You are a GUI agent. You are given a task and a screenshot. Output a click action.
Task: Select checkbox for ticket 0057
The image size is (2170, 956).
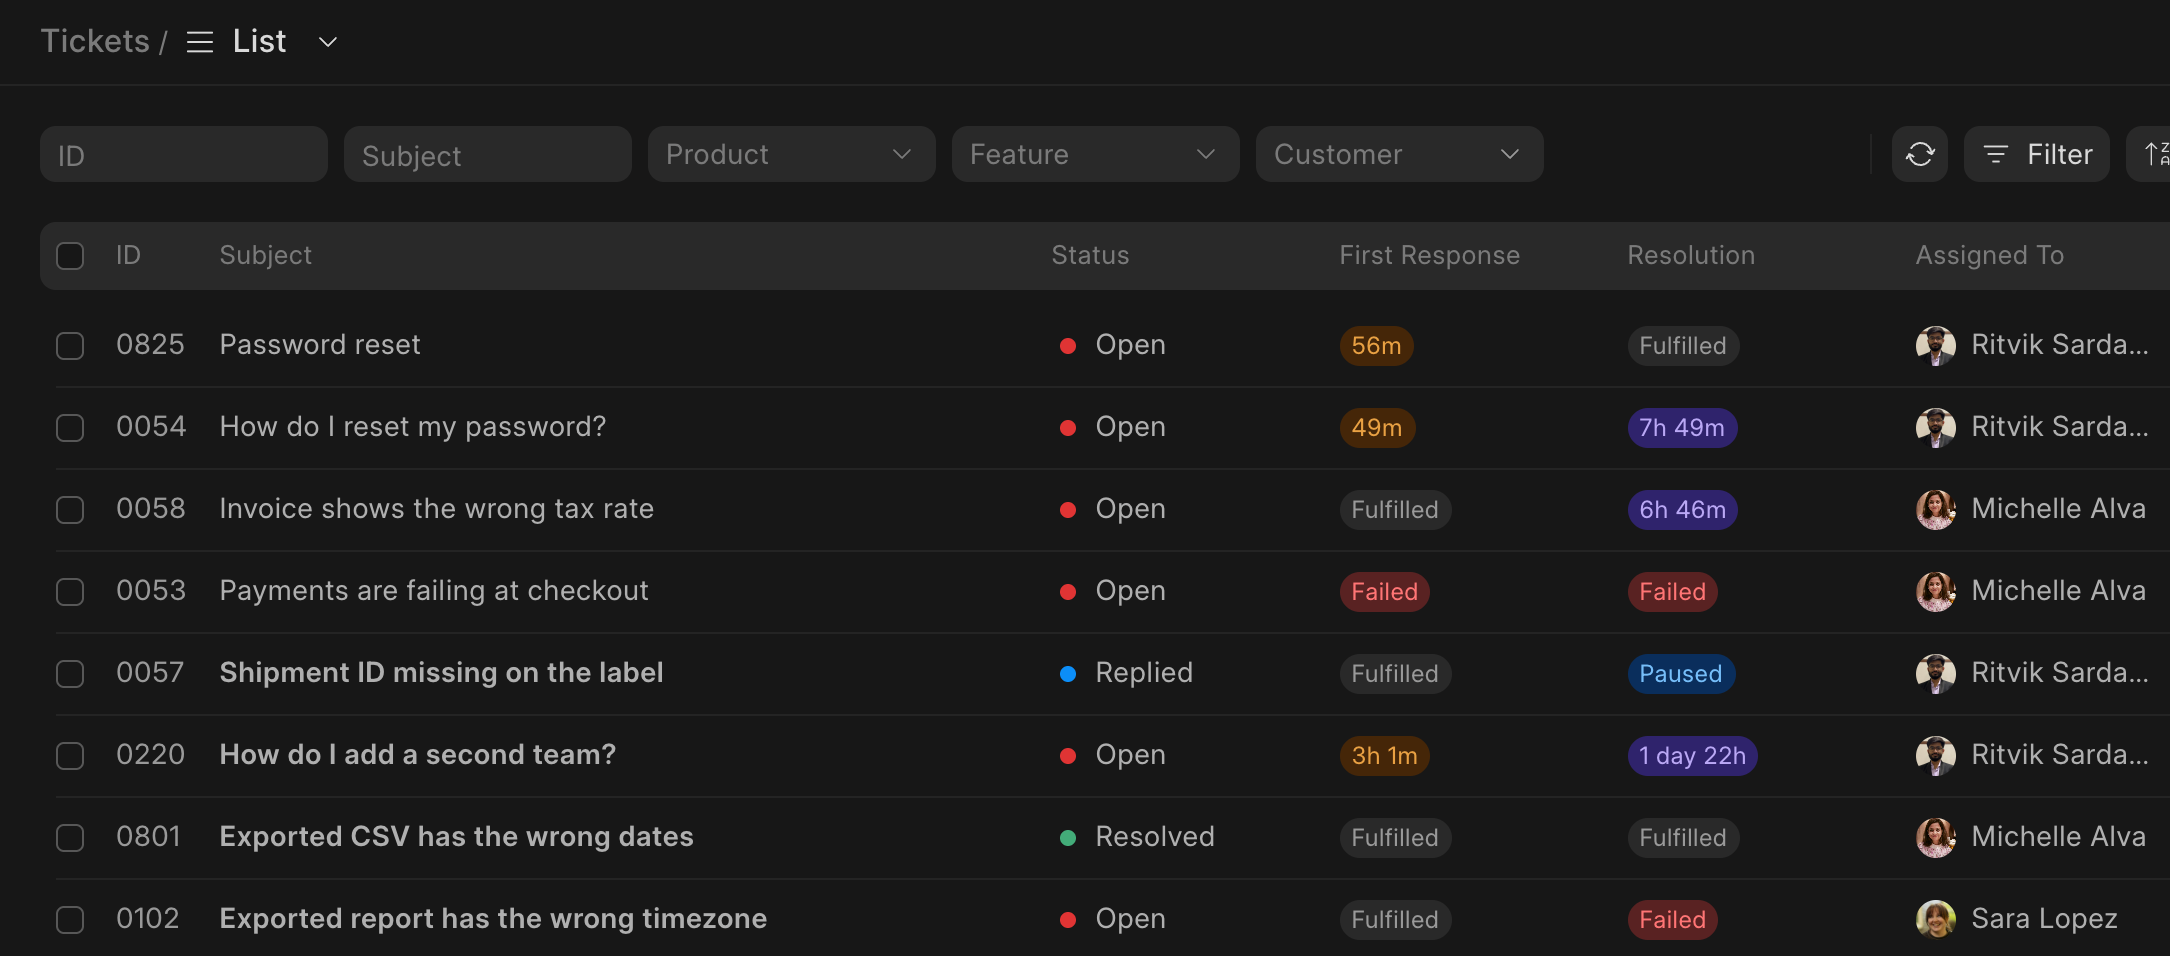coord(70,674)
